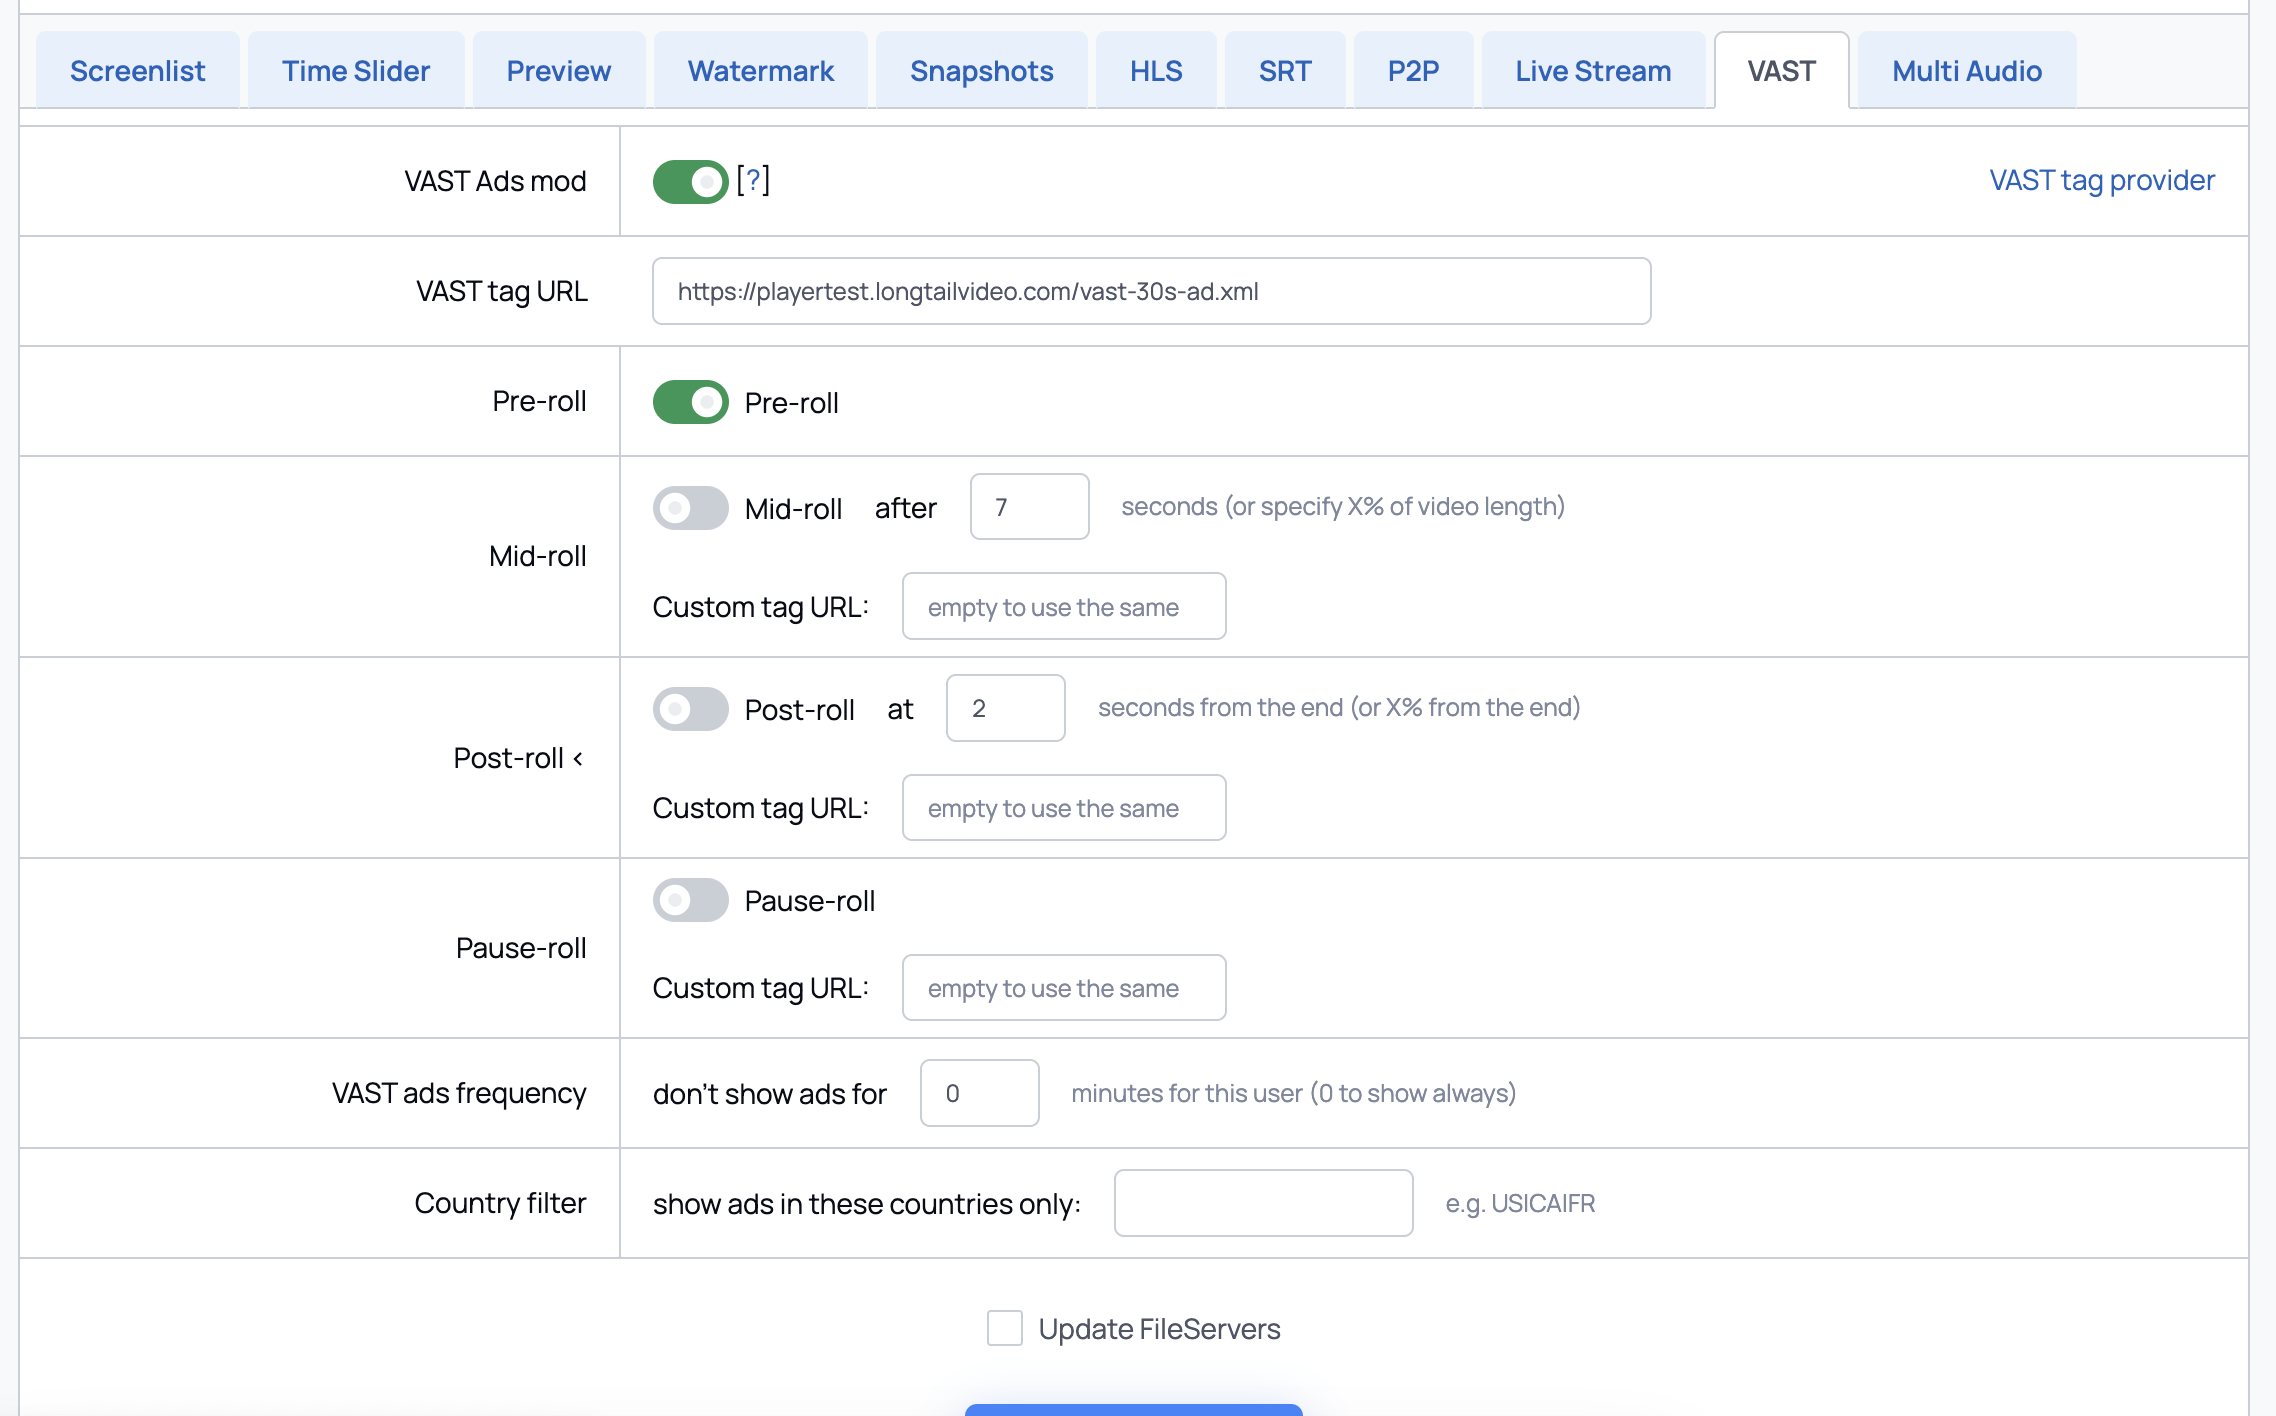Turn off the Pre-roll switch
Viewport: 2276px width, 1416px height.
coord(690,402)
